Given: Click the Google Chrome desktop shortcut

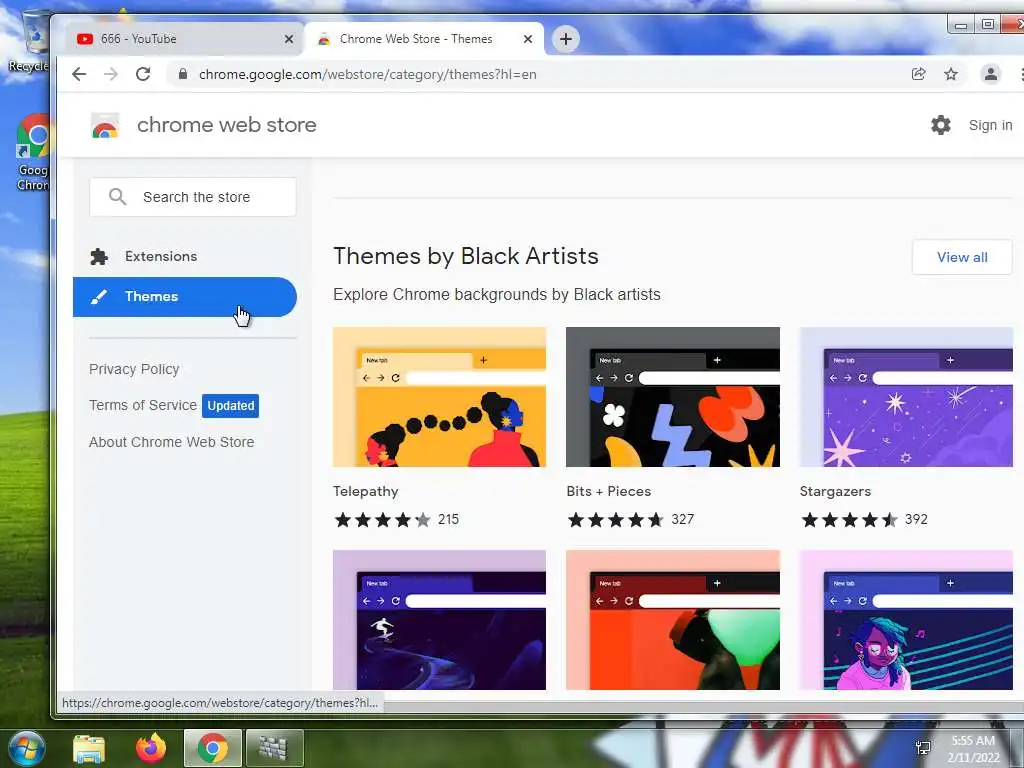Looking at the screenshot, I should pos(31,153).
